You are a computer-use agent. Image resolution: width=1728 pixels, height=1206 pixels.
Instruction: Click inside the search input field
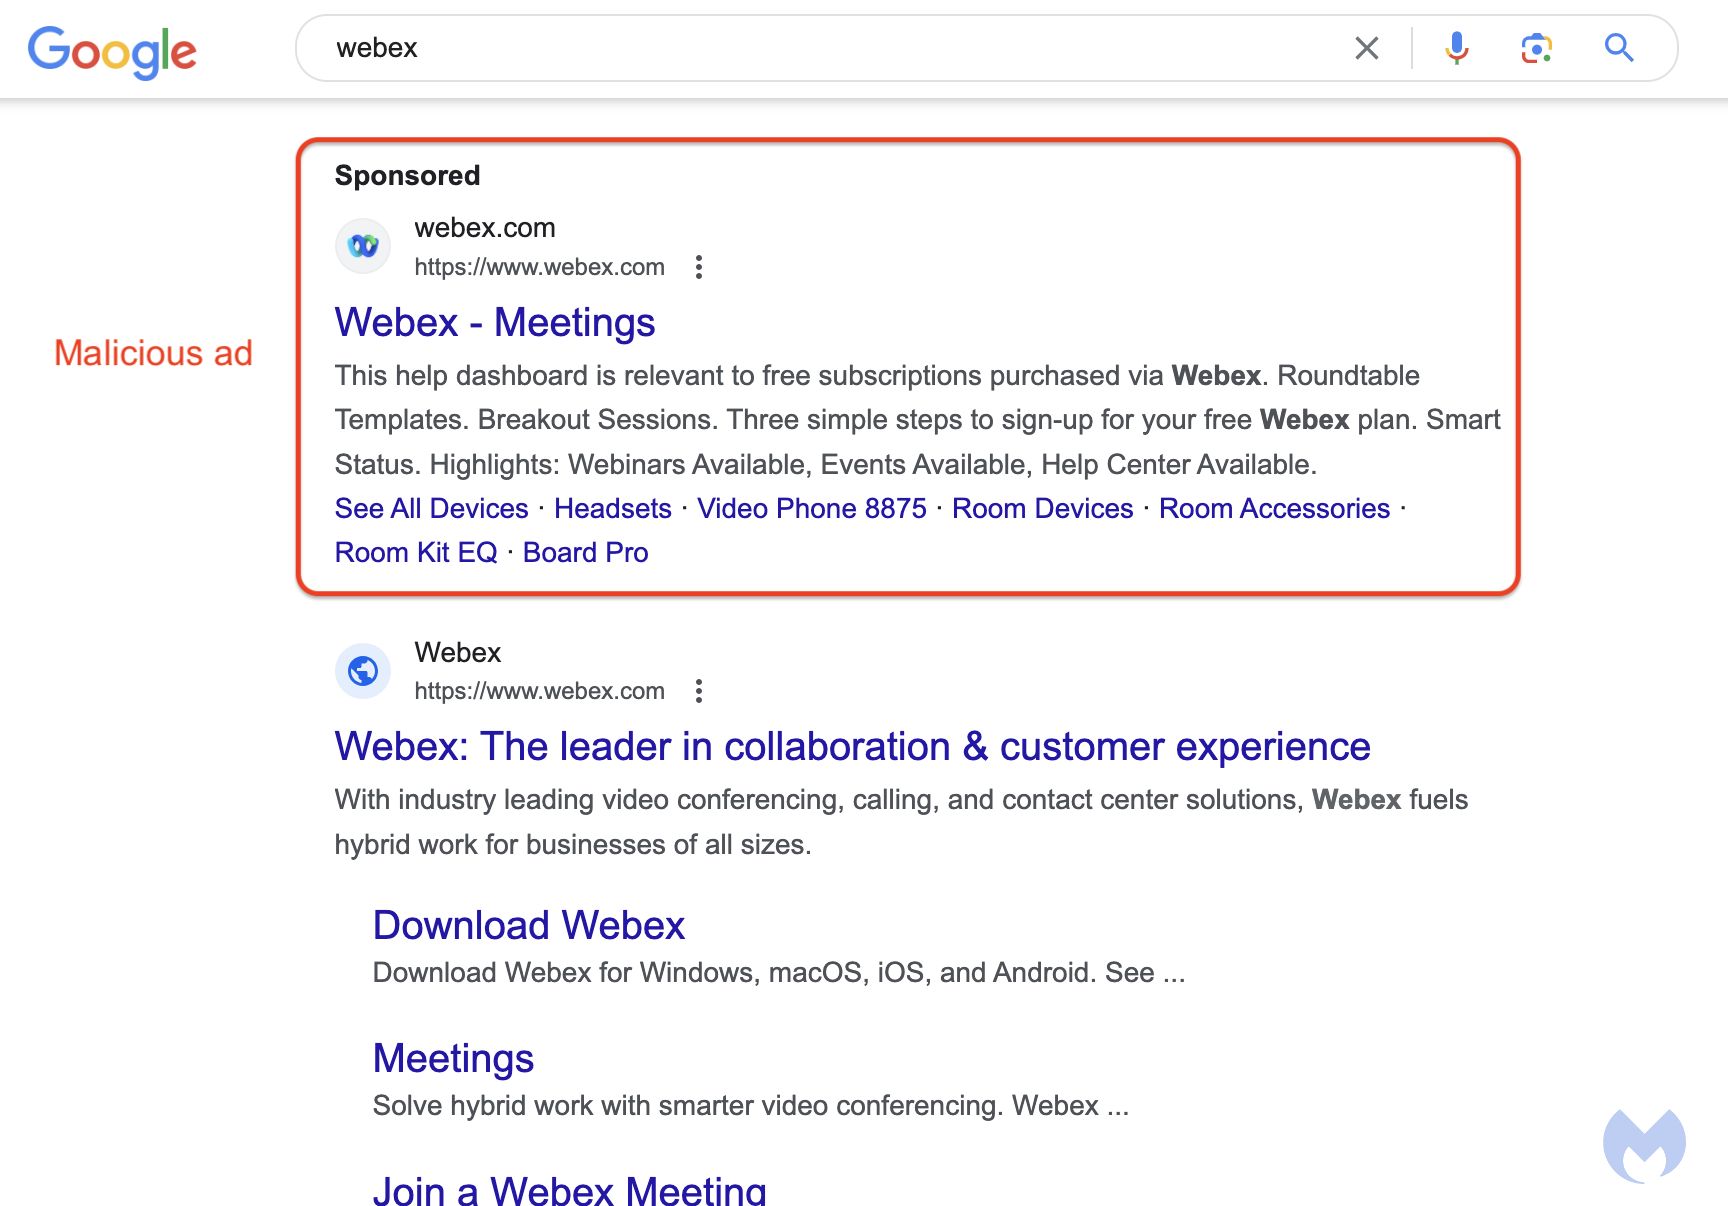point(800,47)
